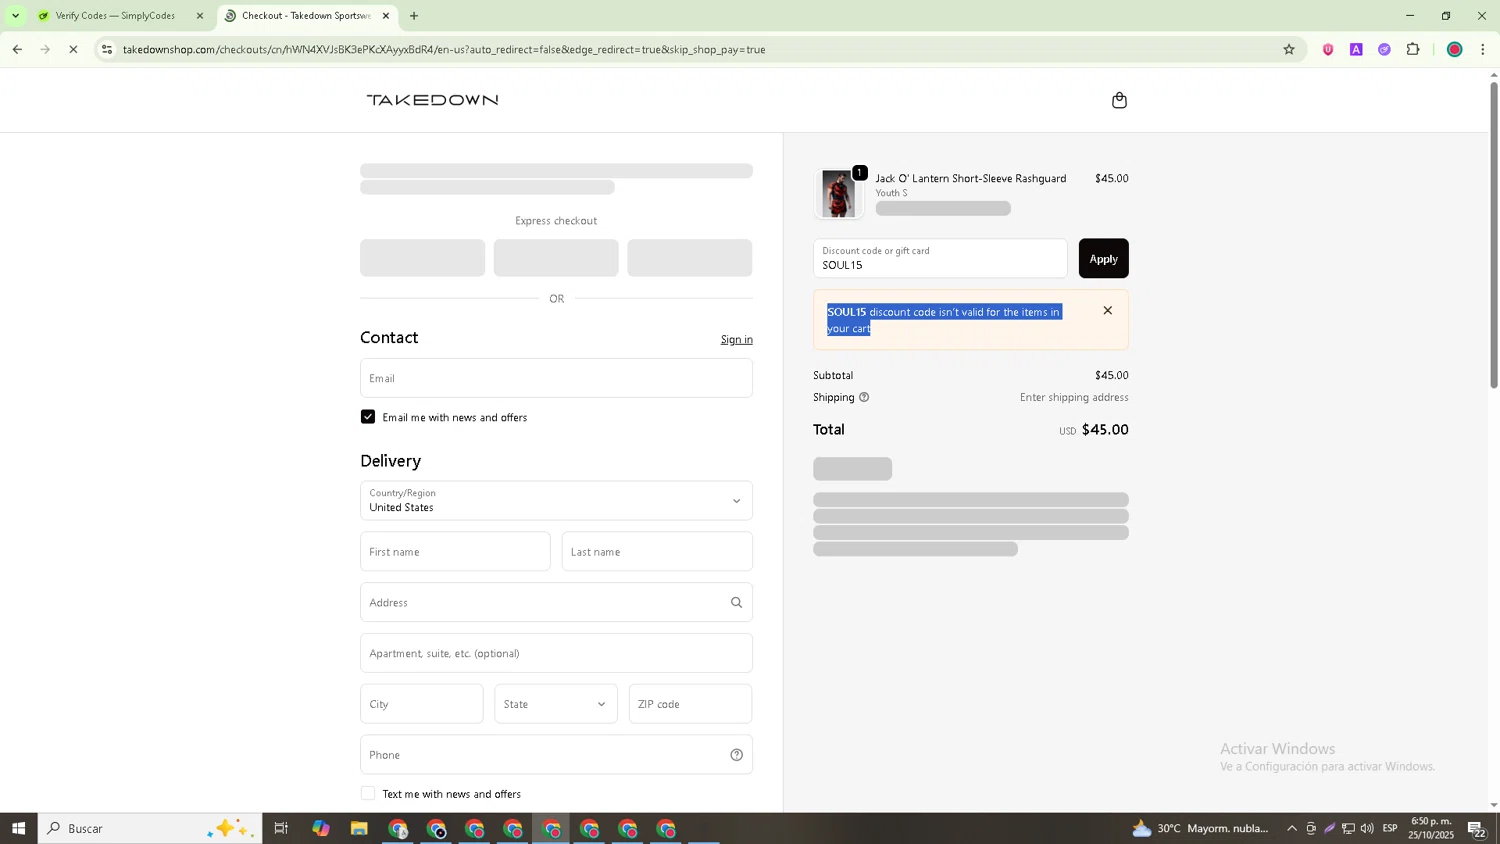Check Text me with news and offers
This screenshot has height=844, width=1500.
pyautogui.click(x=368, y=794)
